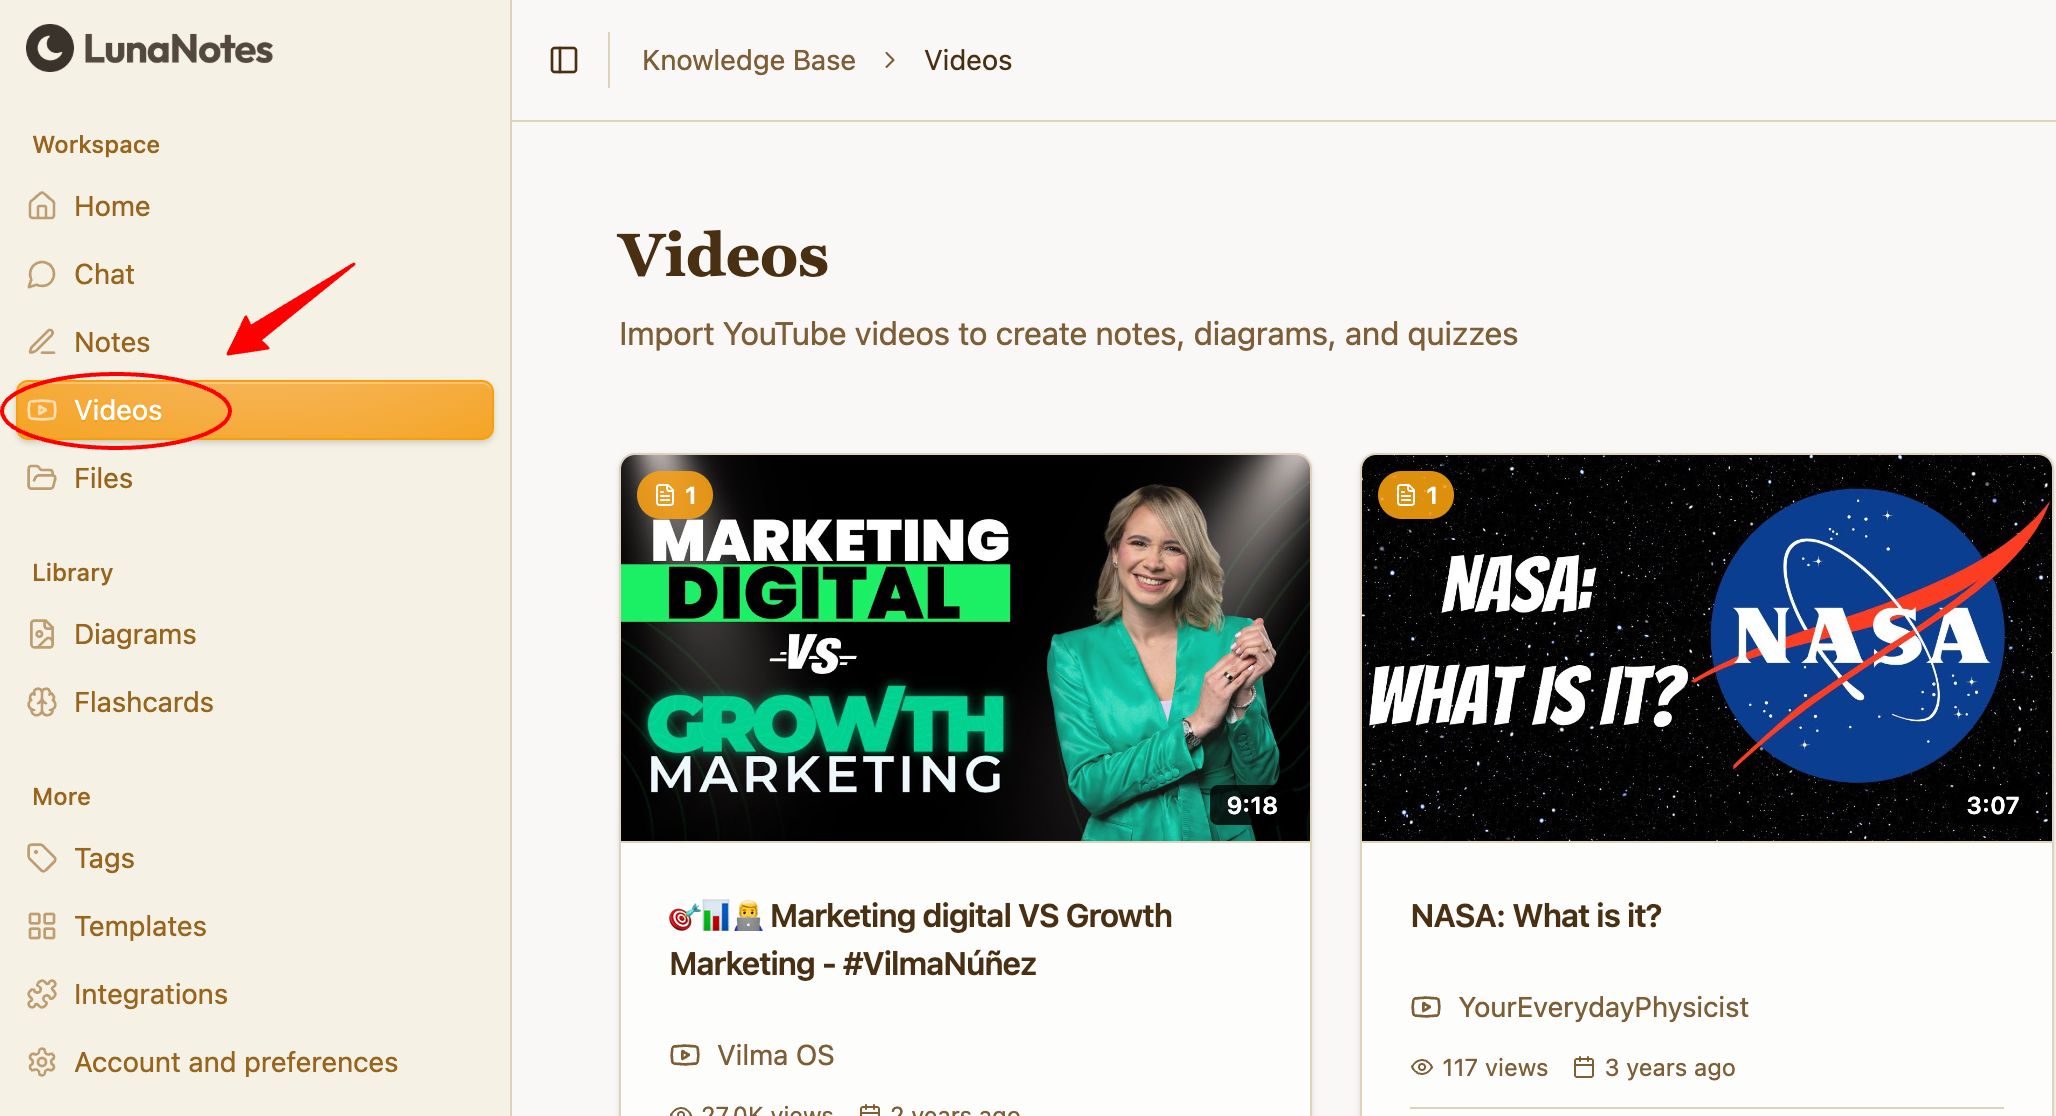Open Account and preferences settings
Image resolution: width=2056 pixels, height=1116 pixels.
point(235,1062)
